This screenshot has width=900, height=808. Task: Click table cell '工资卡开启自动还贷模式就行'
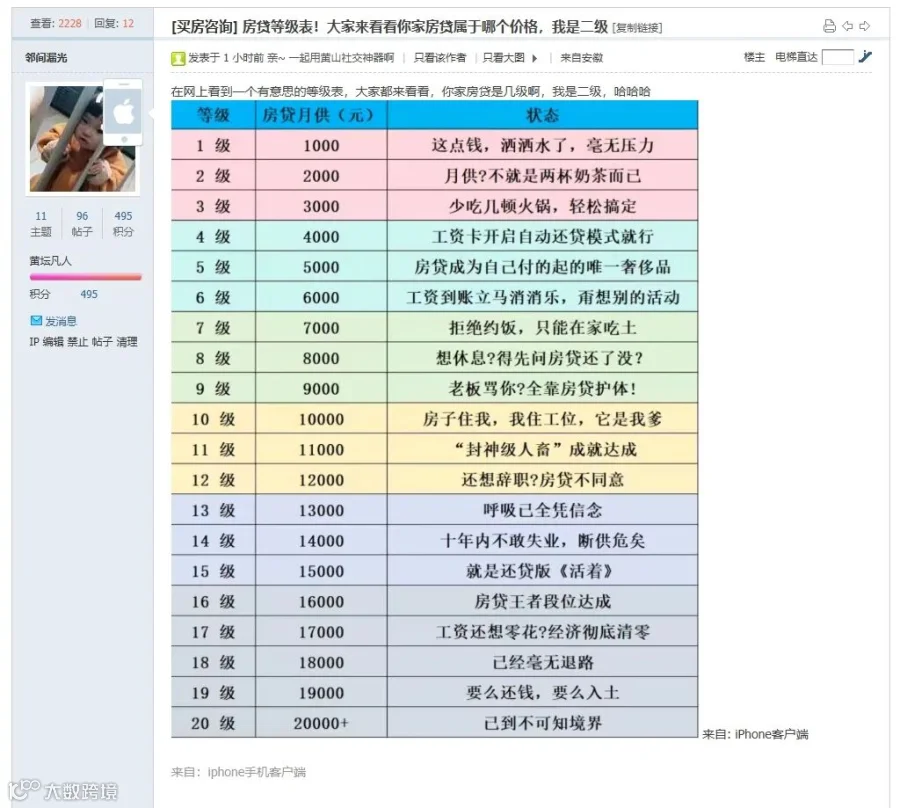[542, 236]
